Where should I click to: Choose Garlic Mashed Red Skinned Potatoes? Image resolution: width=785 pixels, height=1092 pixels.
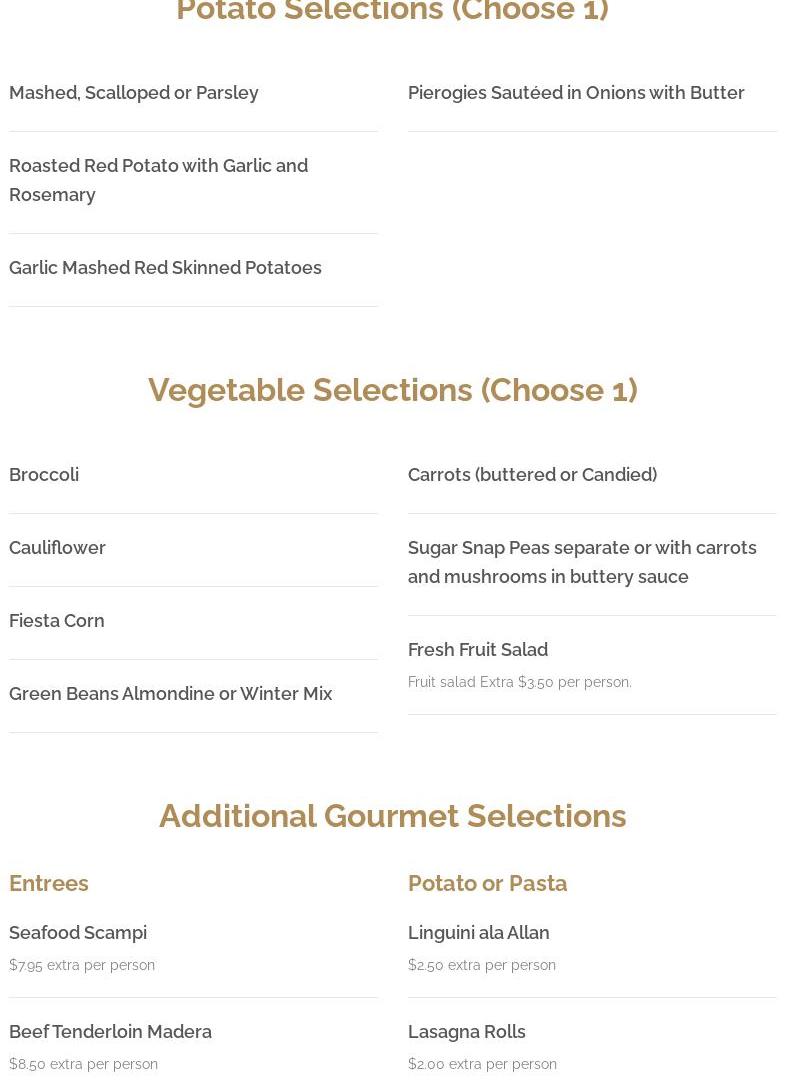[x=165, y=268]
